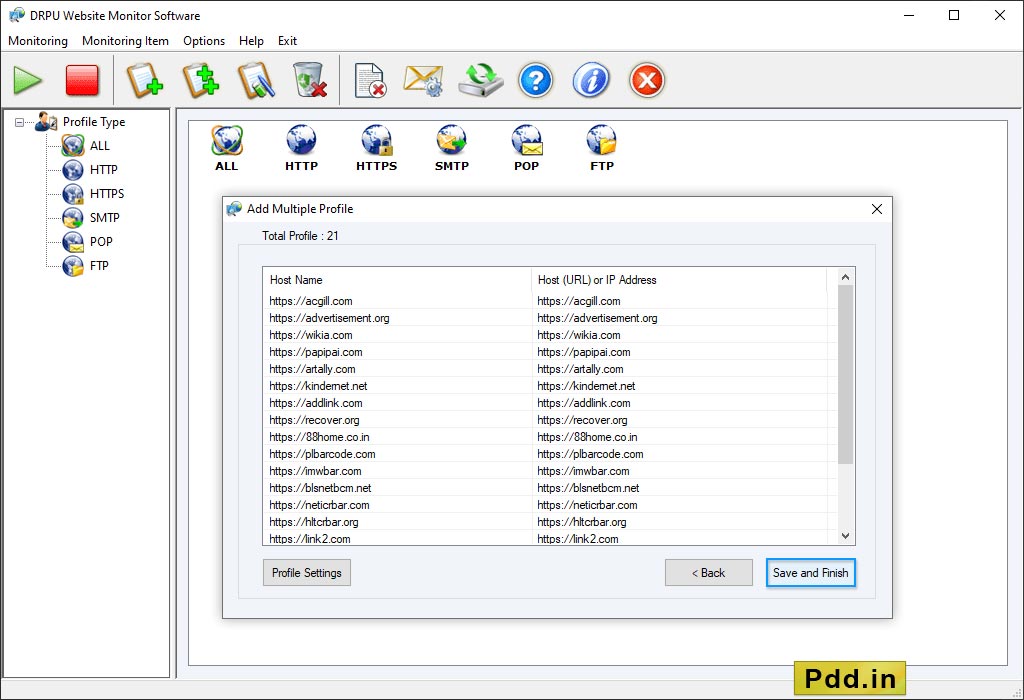Open email settings envelope icon

[423, 81]
